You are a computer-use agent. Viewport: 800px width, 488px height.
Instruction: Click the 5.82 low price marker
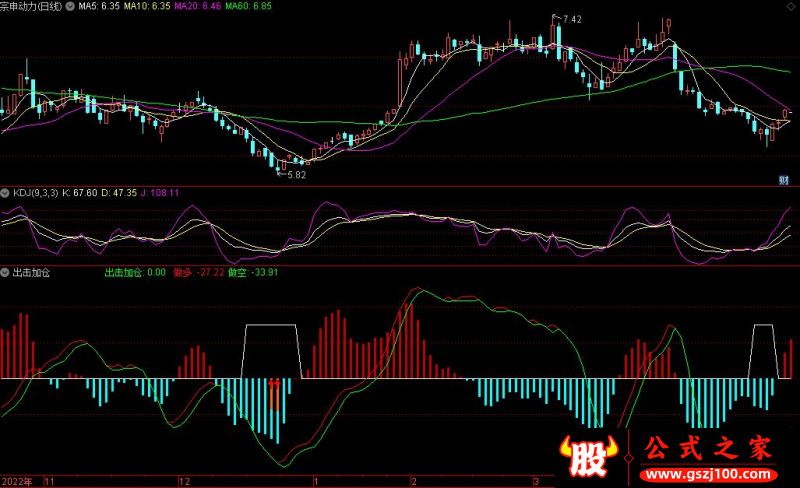pyautogui.click(x=296, y=175)
